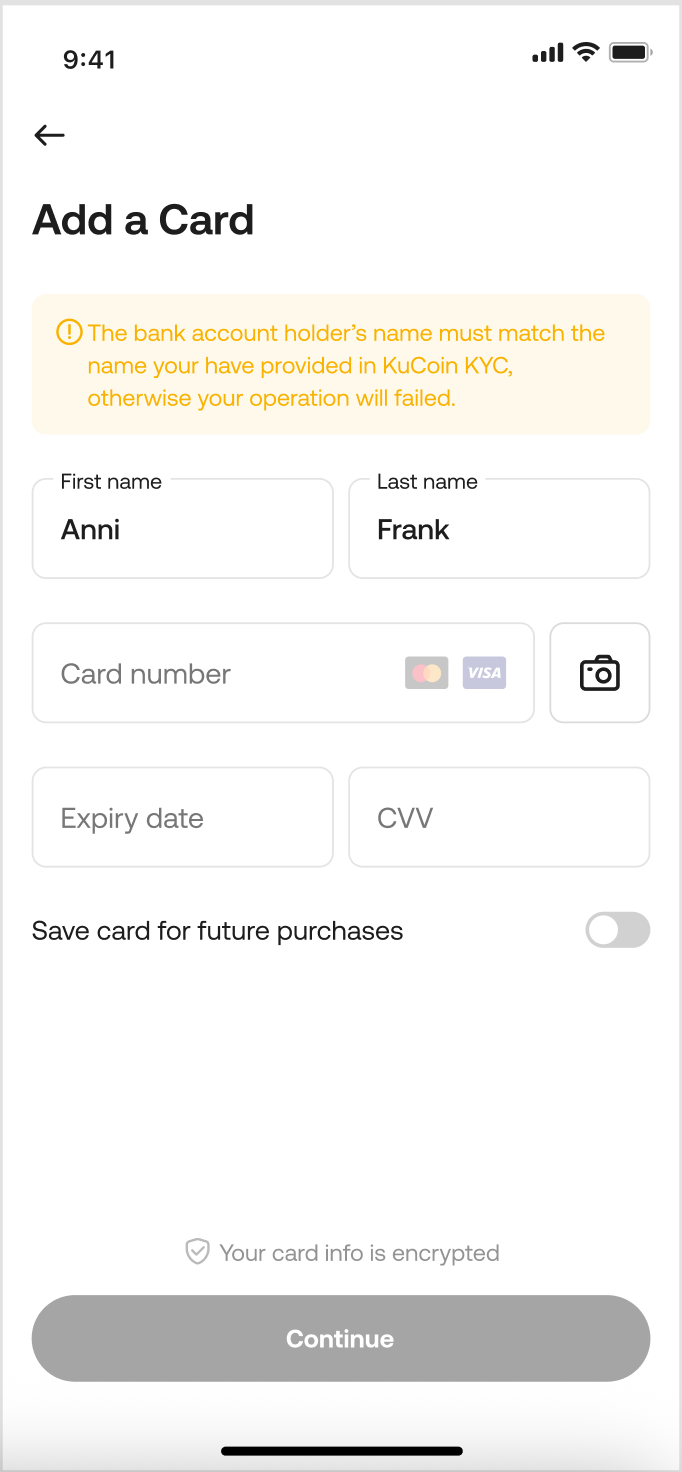Tap the battery status icon
This screenshot has width=682, height=1472.
click(631, 53)
